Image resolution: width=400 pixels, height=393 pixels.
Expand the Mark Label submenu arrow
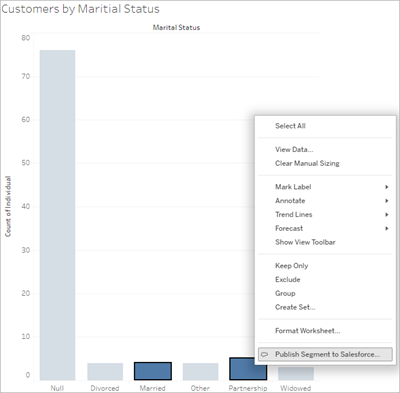387,187
